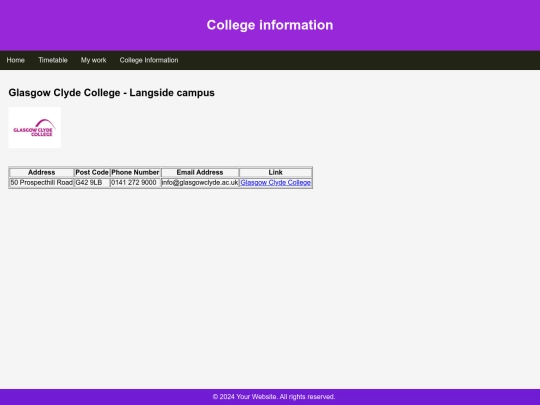The width and height of the screenshot is (540, 405).
Task: Click the 2024 copyright footer text
Action: (x=274, y=397)
